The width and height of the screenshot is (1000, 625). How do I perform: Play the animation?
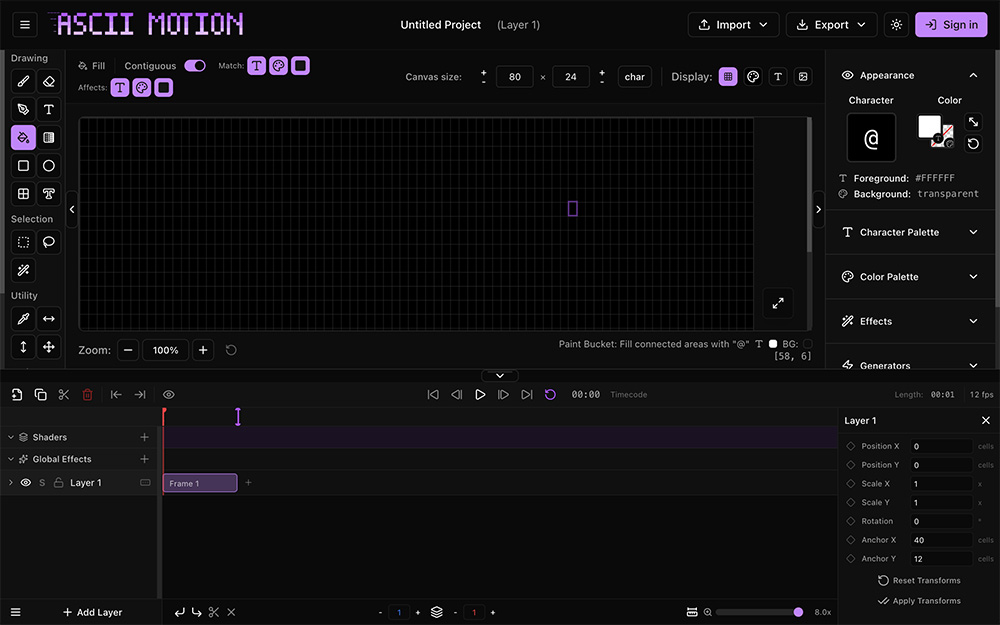point(480,395)
